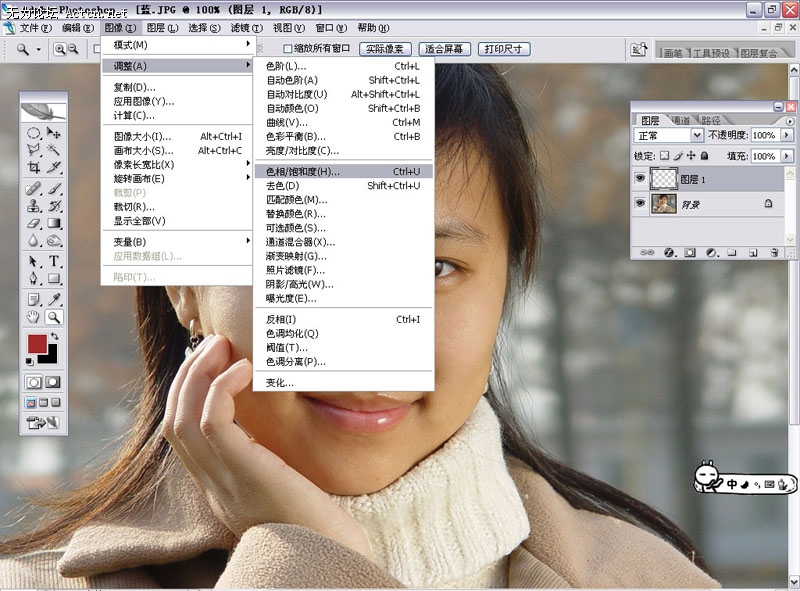Select the Crop tool in toolbox
Screen dimensions: 800x591
(33, 168)
